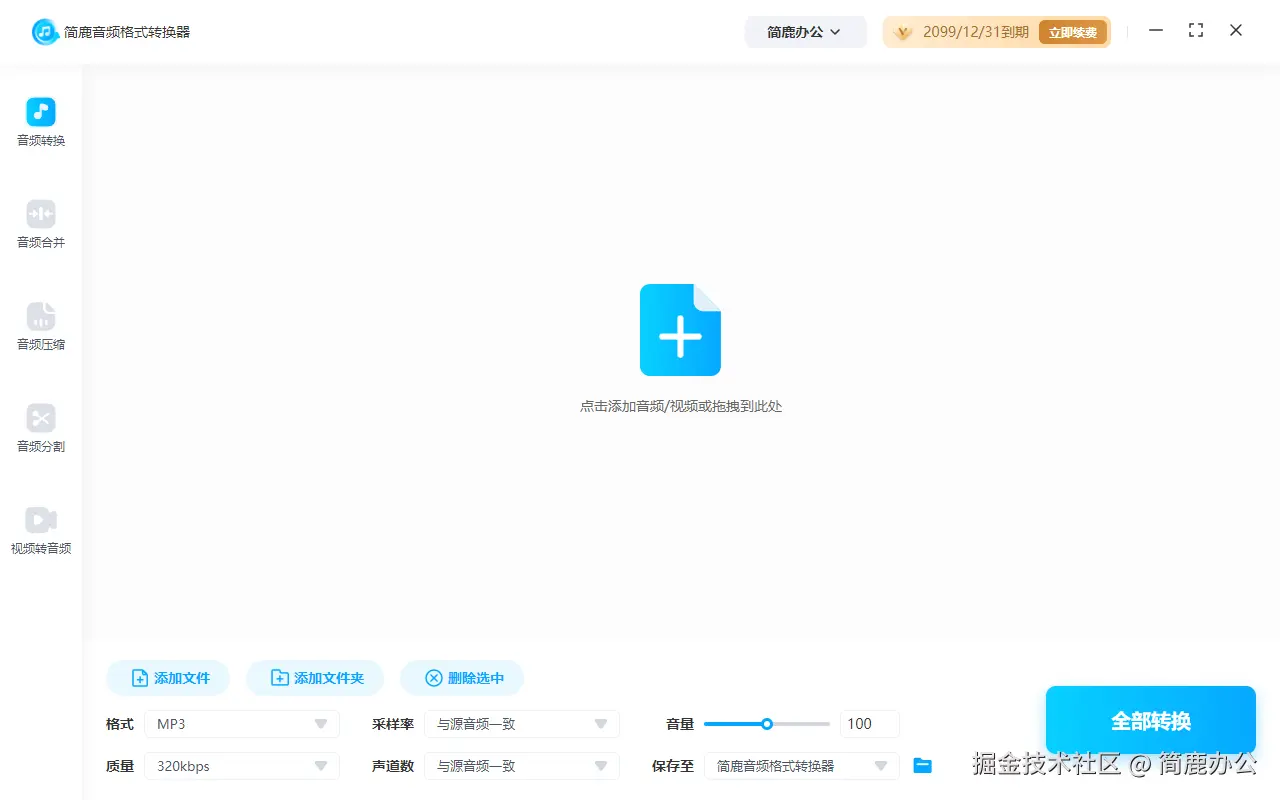Open the 格式 MP3 format dropdown
This screenshot has width=1280, height=800.
coord(241,723)
